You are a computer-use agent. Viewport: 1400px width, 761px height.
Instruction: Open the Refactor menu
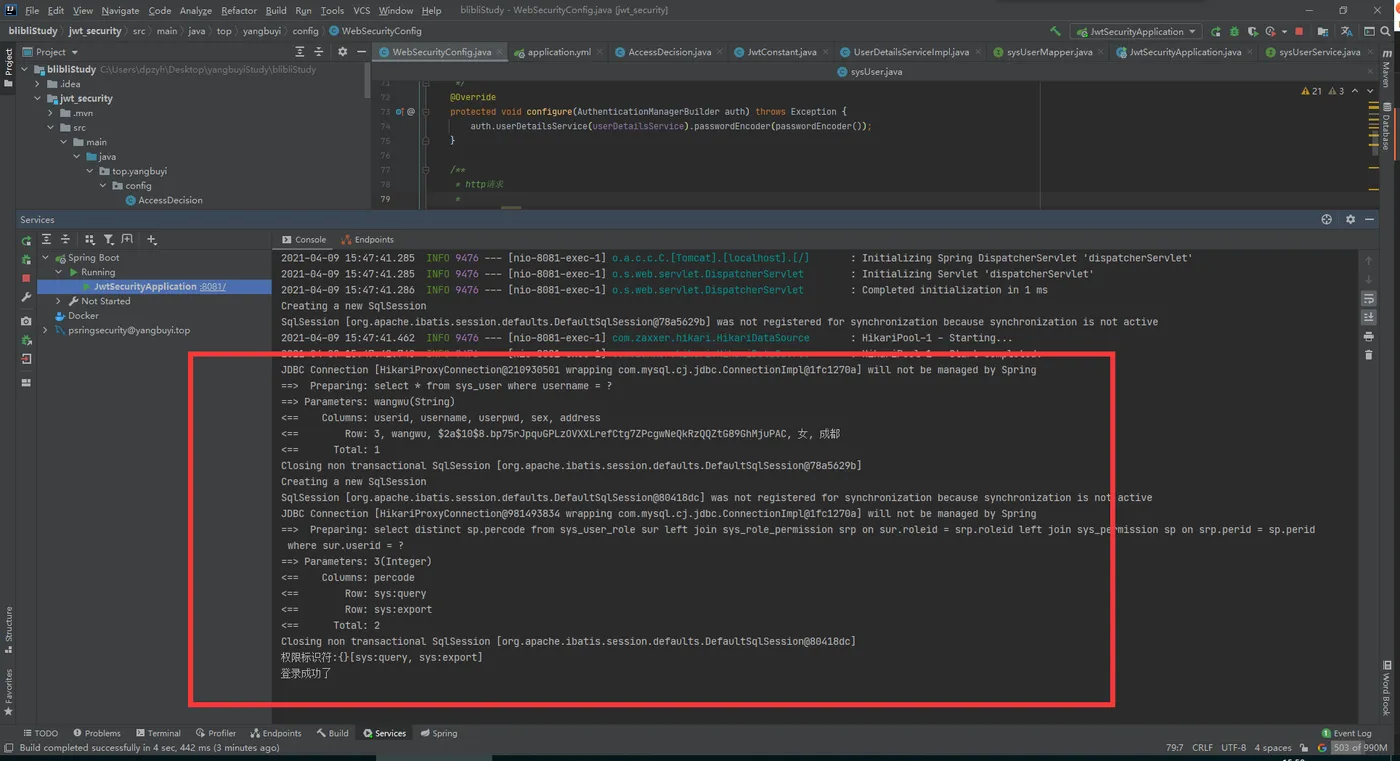[239, 10]
